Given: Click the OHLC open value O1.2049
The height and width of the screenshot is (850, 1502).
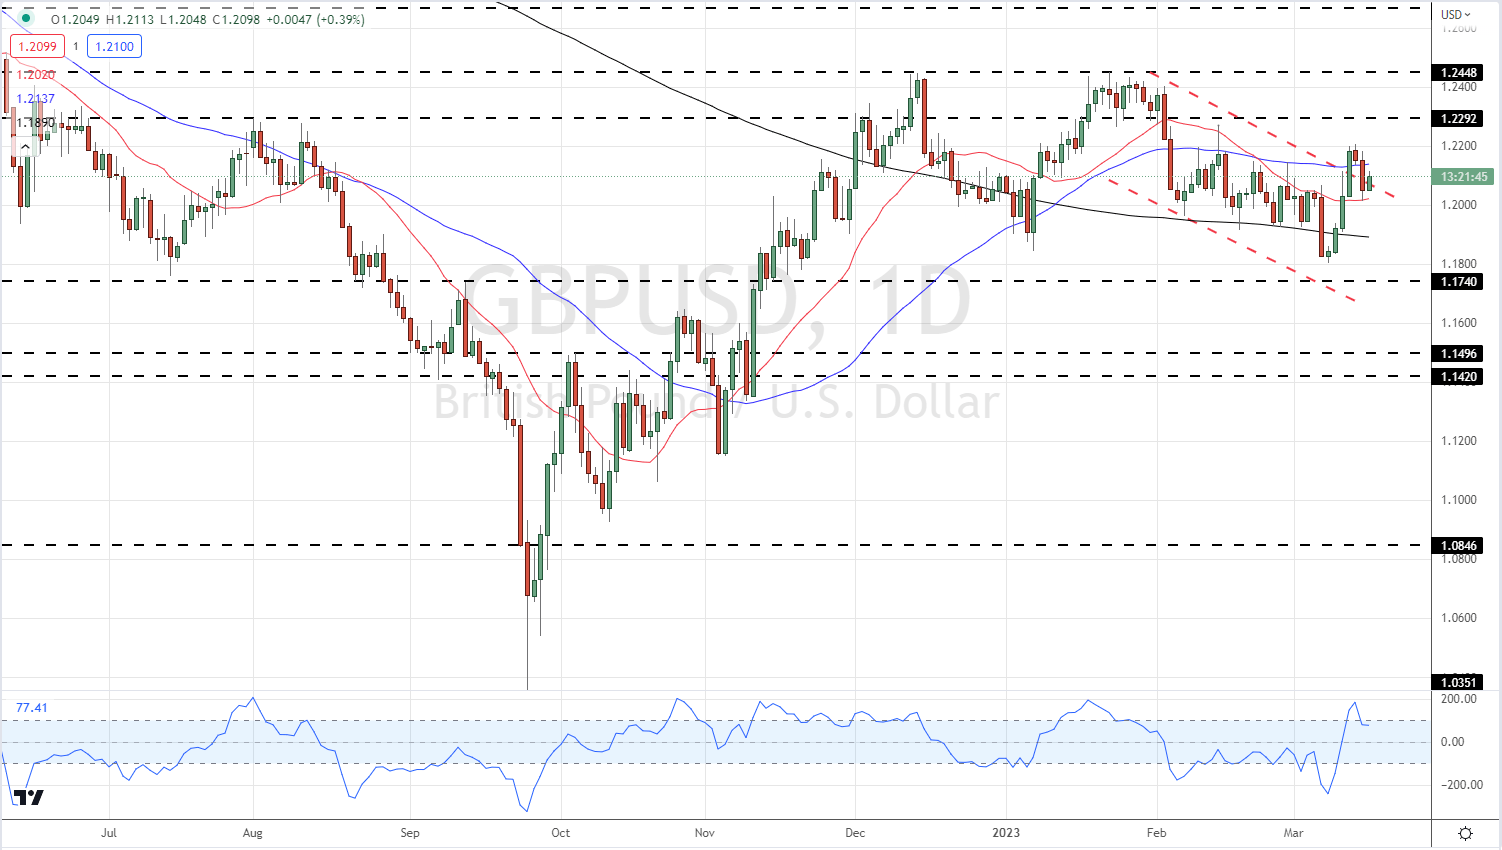Looking at the screenshot, I should [x=75, y=19].
